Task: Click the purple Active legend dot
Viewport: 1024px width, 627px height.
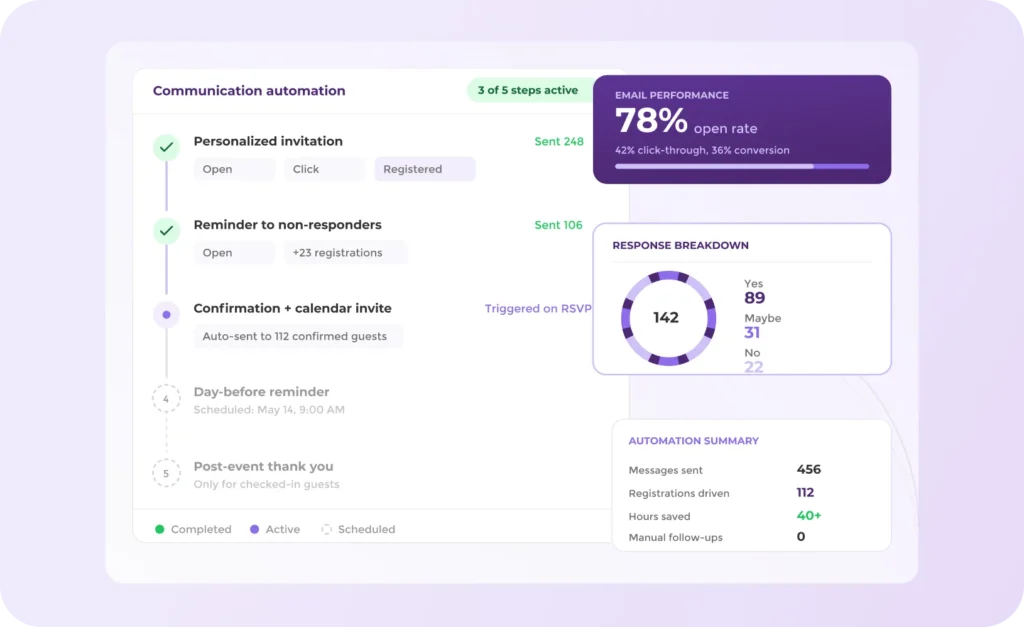Action: pos(255,529)
